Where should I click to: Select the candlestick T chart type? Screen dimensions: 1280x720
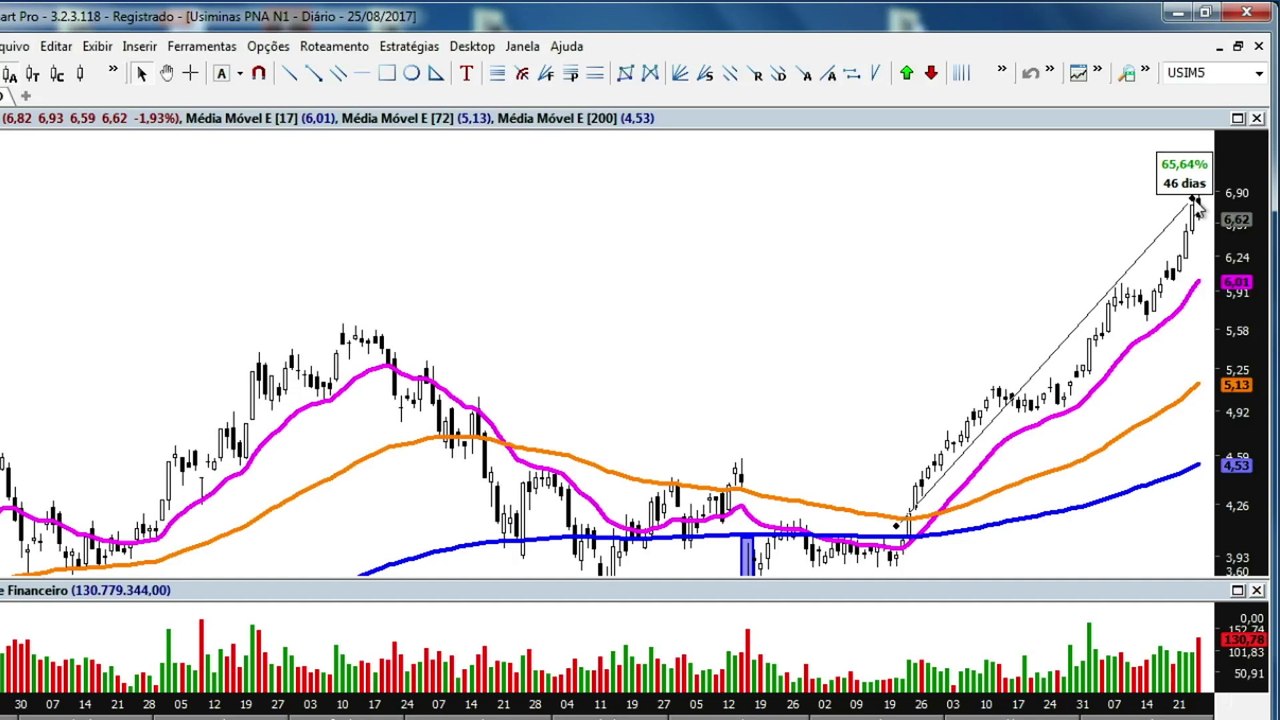pos(32,73)
